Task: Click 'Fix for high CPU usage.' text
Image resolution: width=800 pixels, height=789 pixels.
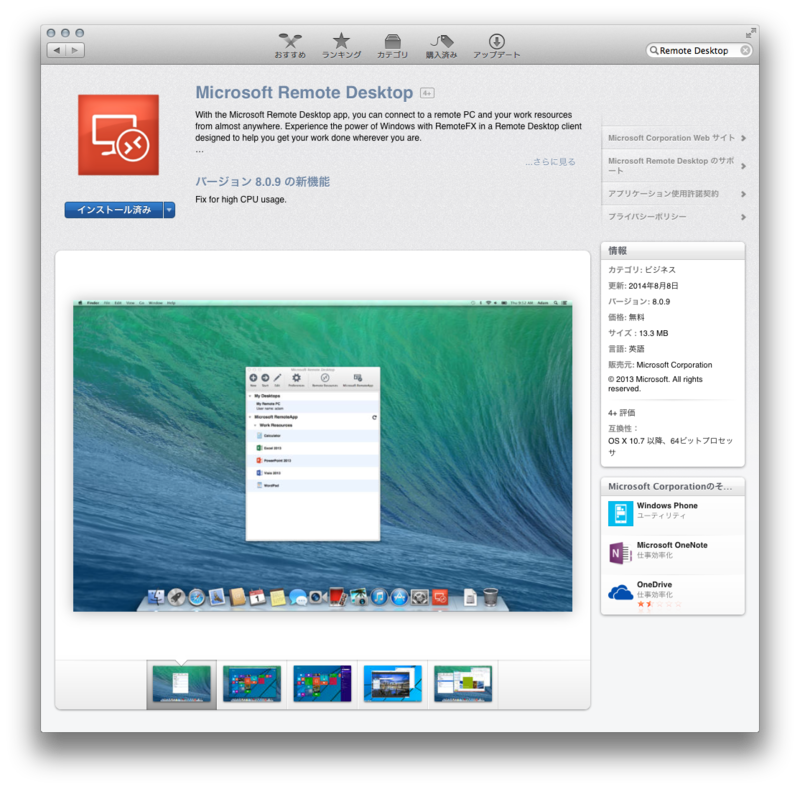Action: [x=241, y=200]
